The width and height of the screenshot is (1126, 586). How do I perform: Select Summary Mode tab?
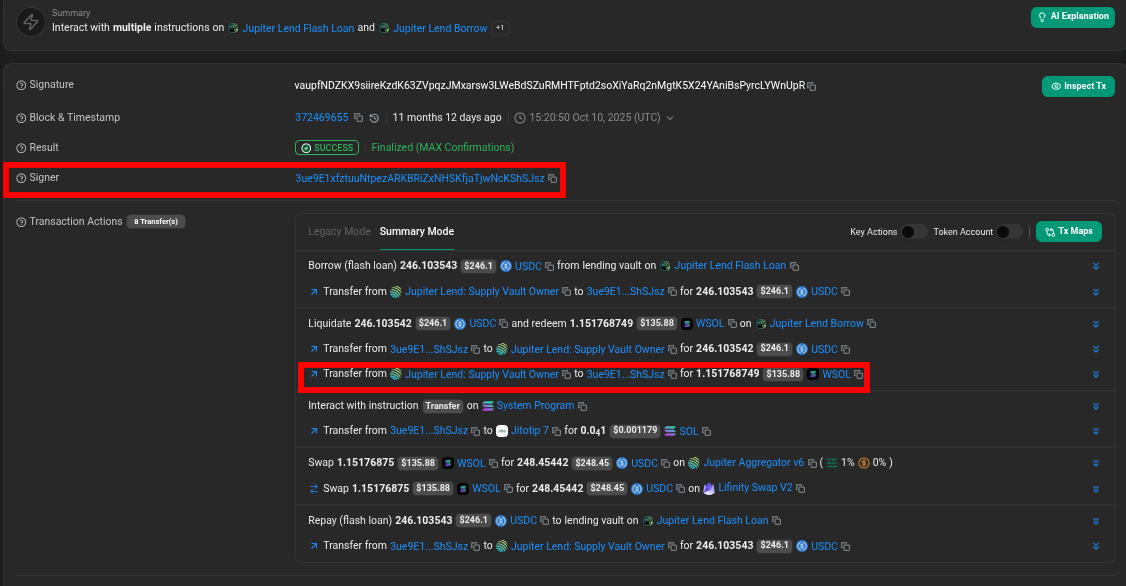(x=417, y=231)
